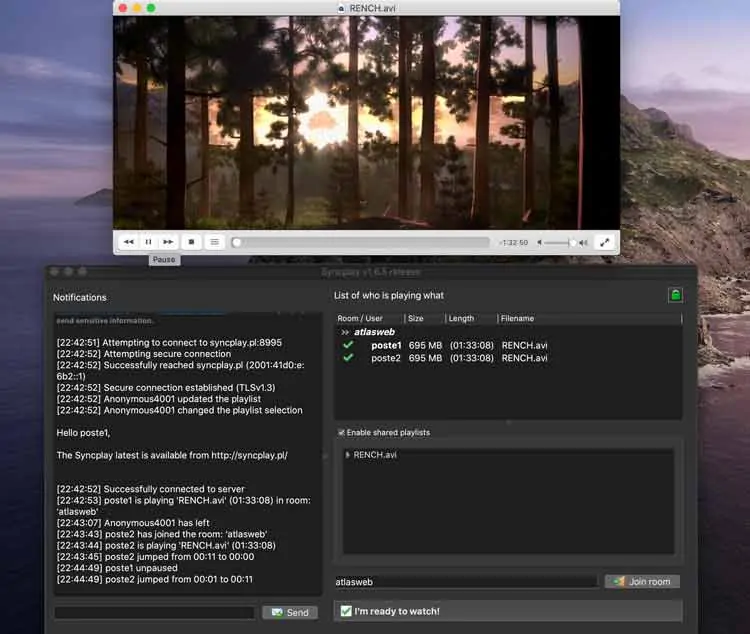Sort by the Length column header
Screen dimensions: 750x634
pos(461,318)
